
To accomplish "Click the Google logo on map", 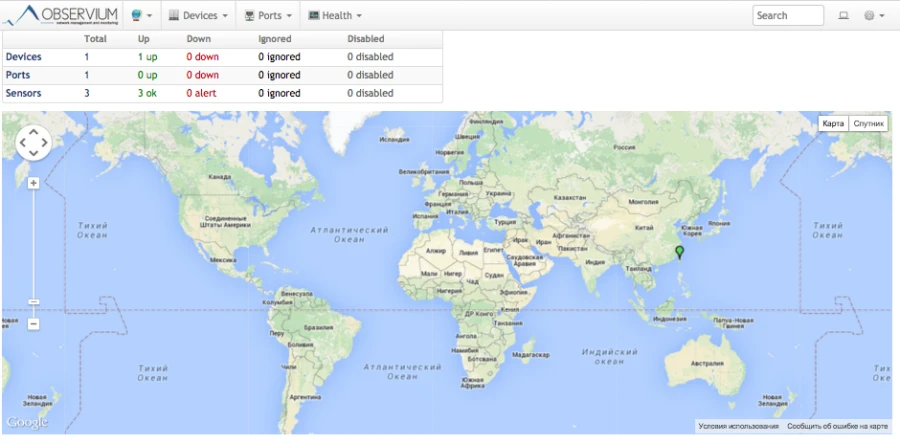I will click(26, 423).
